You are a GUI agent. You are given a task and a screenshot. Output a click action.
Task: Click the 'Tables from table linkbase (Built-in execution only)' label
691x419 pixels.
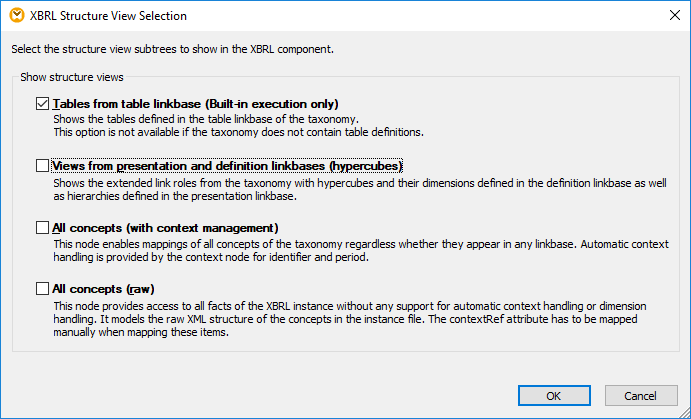(196, 104)
